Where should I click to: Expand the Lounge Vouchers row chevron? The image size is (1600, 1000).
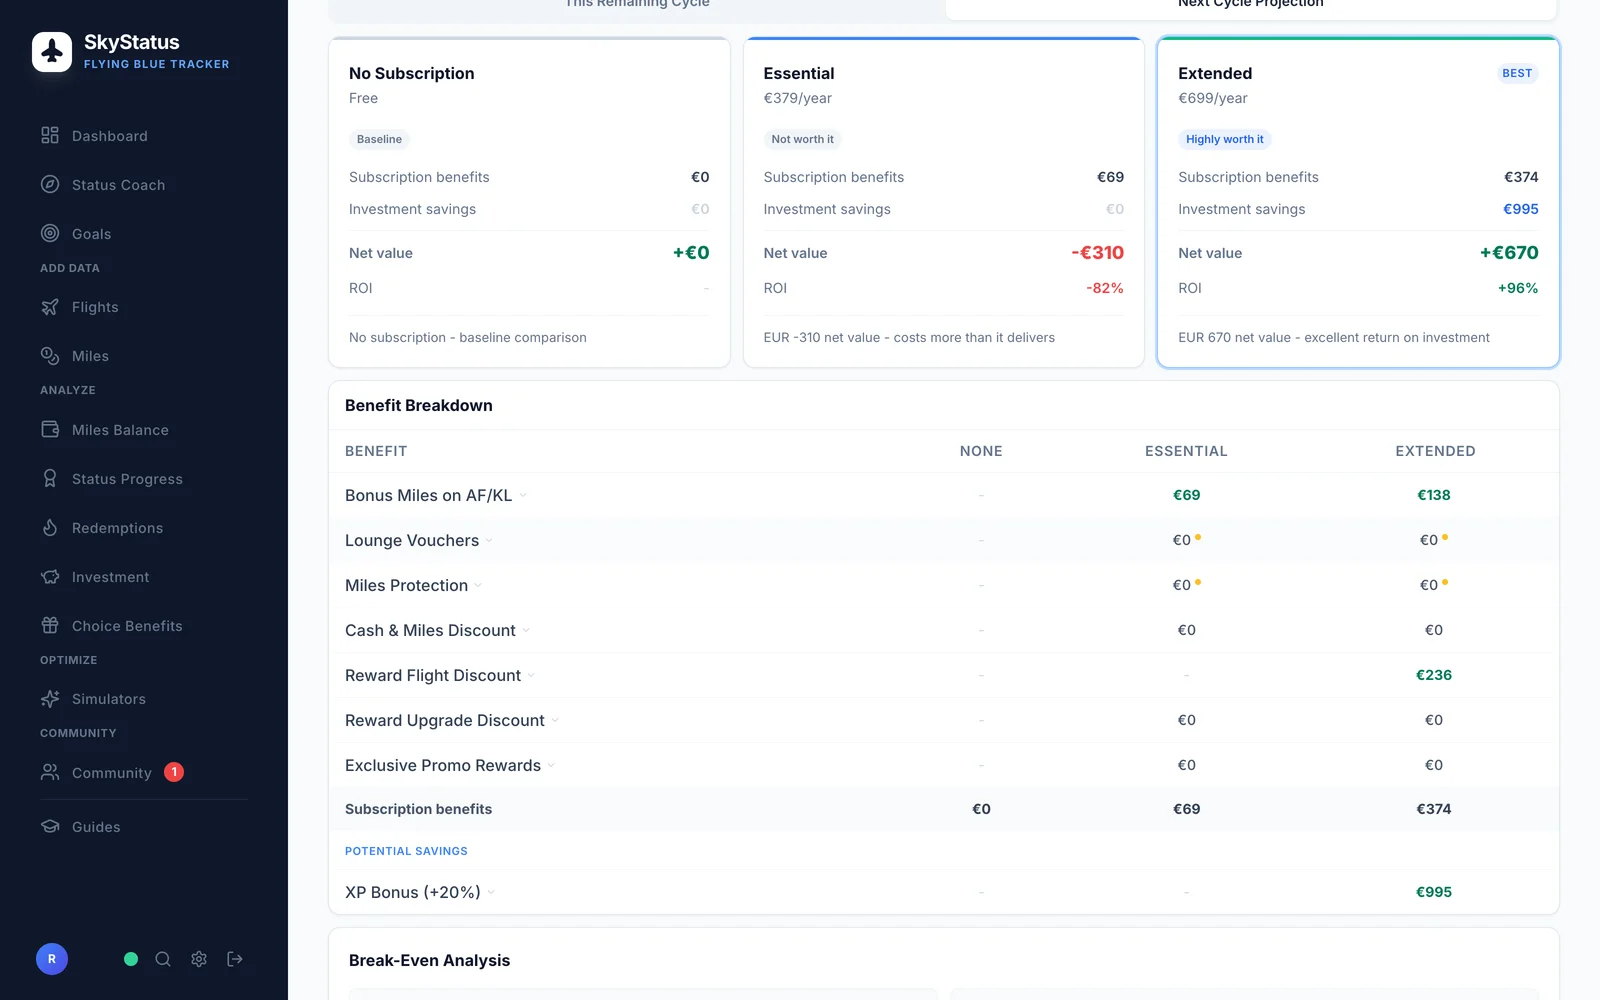coord(489,541)
